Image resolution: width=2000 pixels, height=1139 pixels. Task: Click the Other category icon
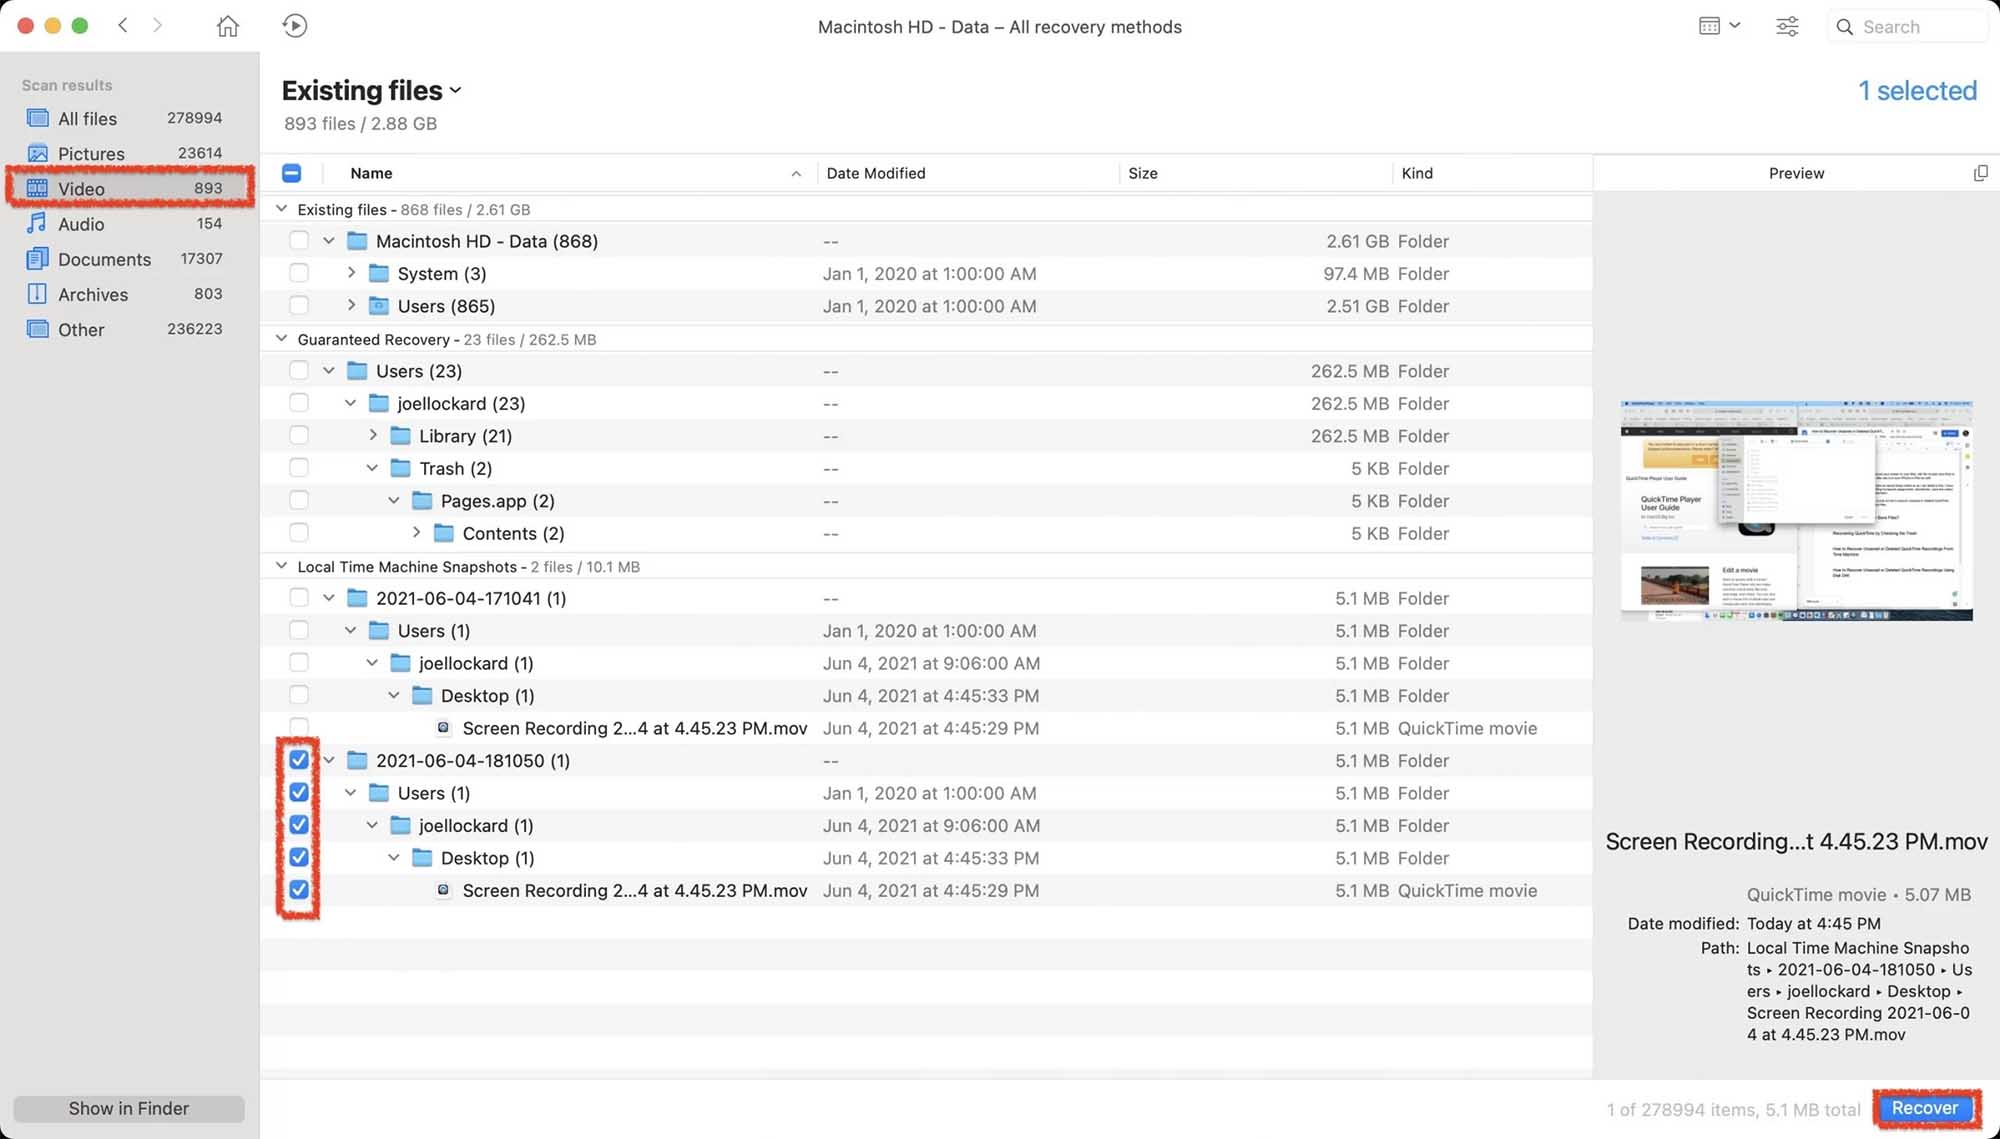point(38,328)
